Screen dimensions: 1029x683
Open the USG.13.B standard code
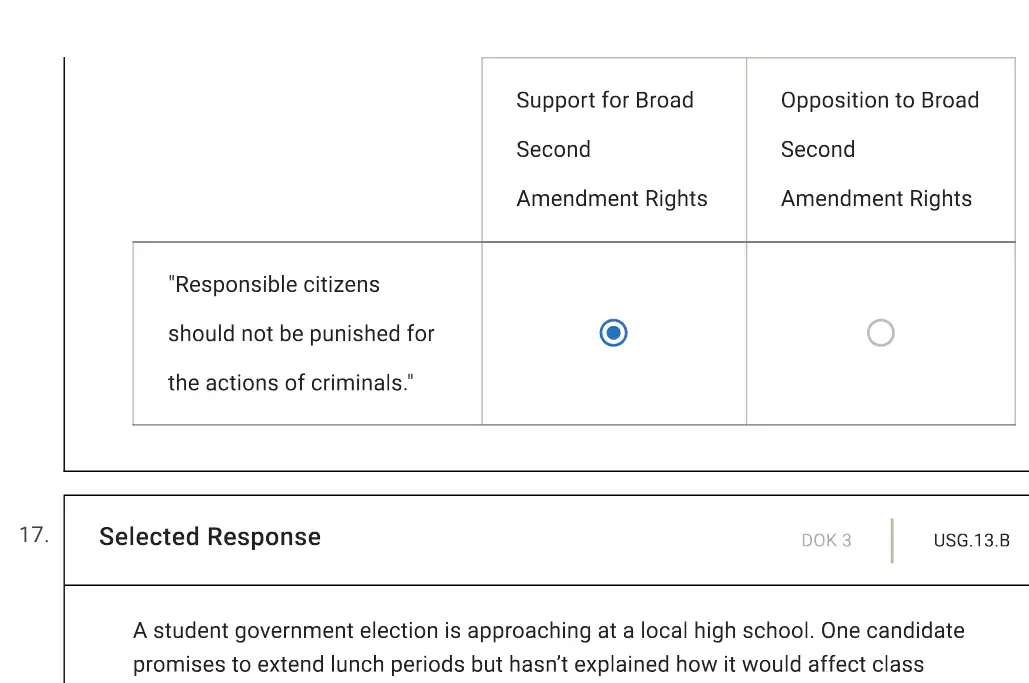pyautogui.click(x=971, y=541)
